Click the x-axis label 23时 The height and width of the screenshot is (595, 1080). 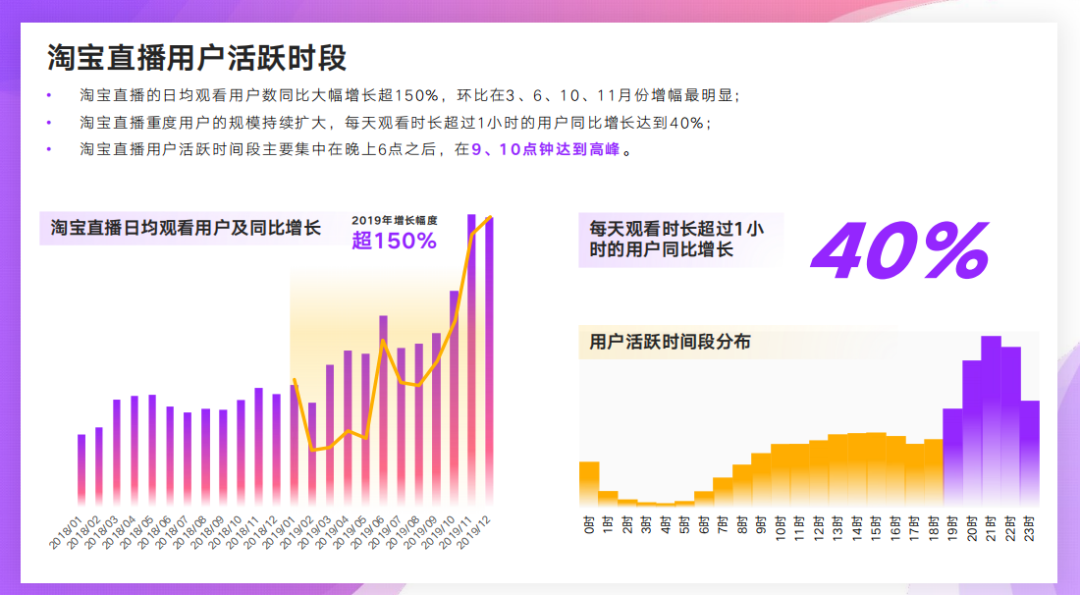(x=1030, y=528)
